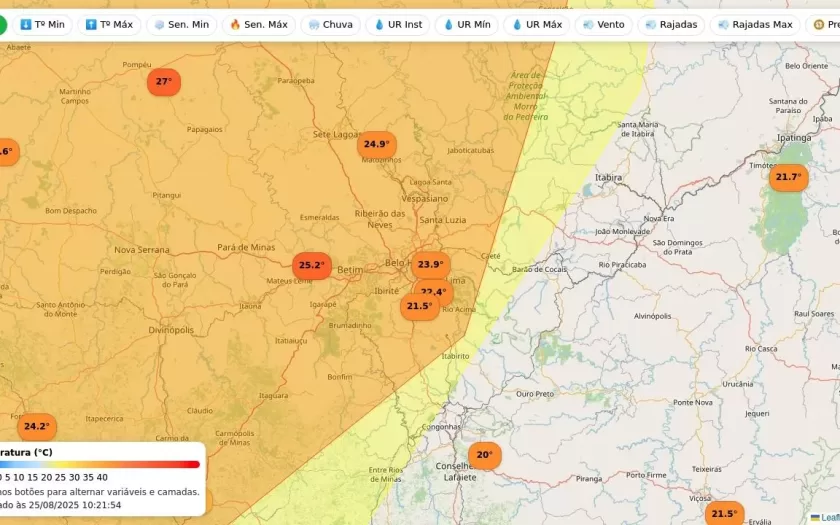
Task: Display the Vento wind layer
Action: click(x=603, y=25)
